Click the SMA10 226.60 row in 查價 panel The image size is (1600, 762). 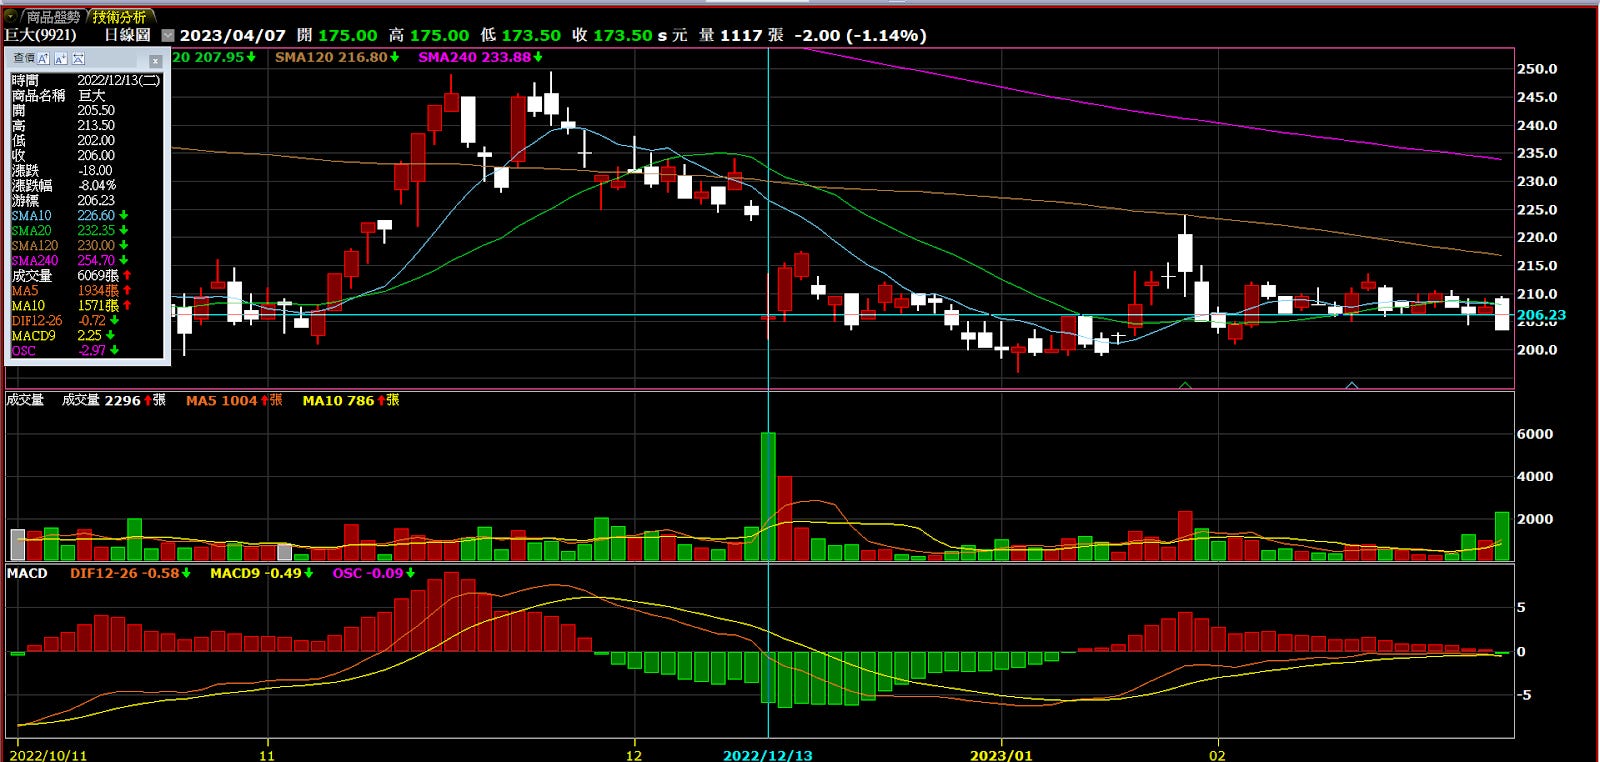tap(85, 215)
